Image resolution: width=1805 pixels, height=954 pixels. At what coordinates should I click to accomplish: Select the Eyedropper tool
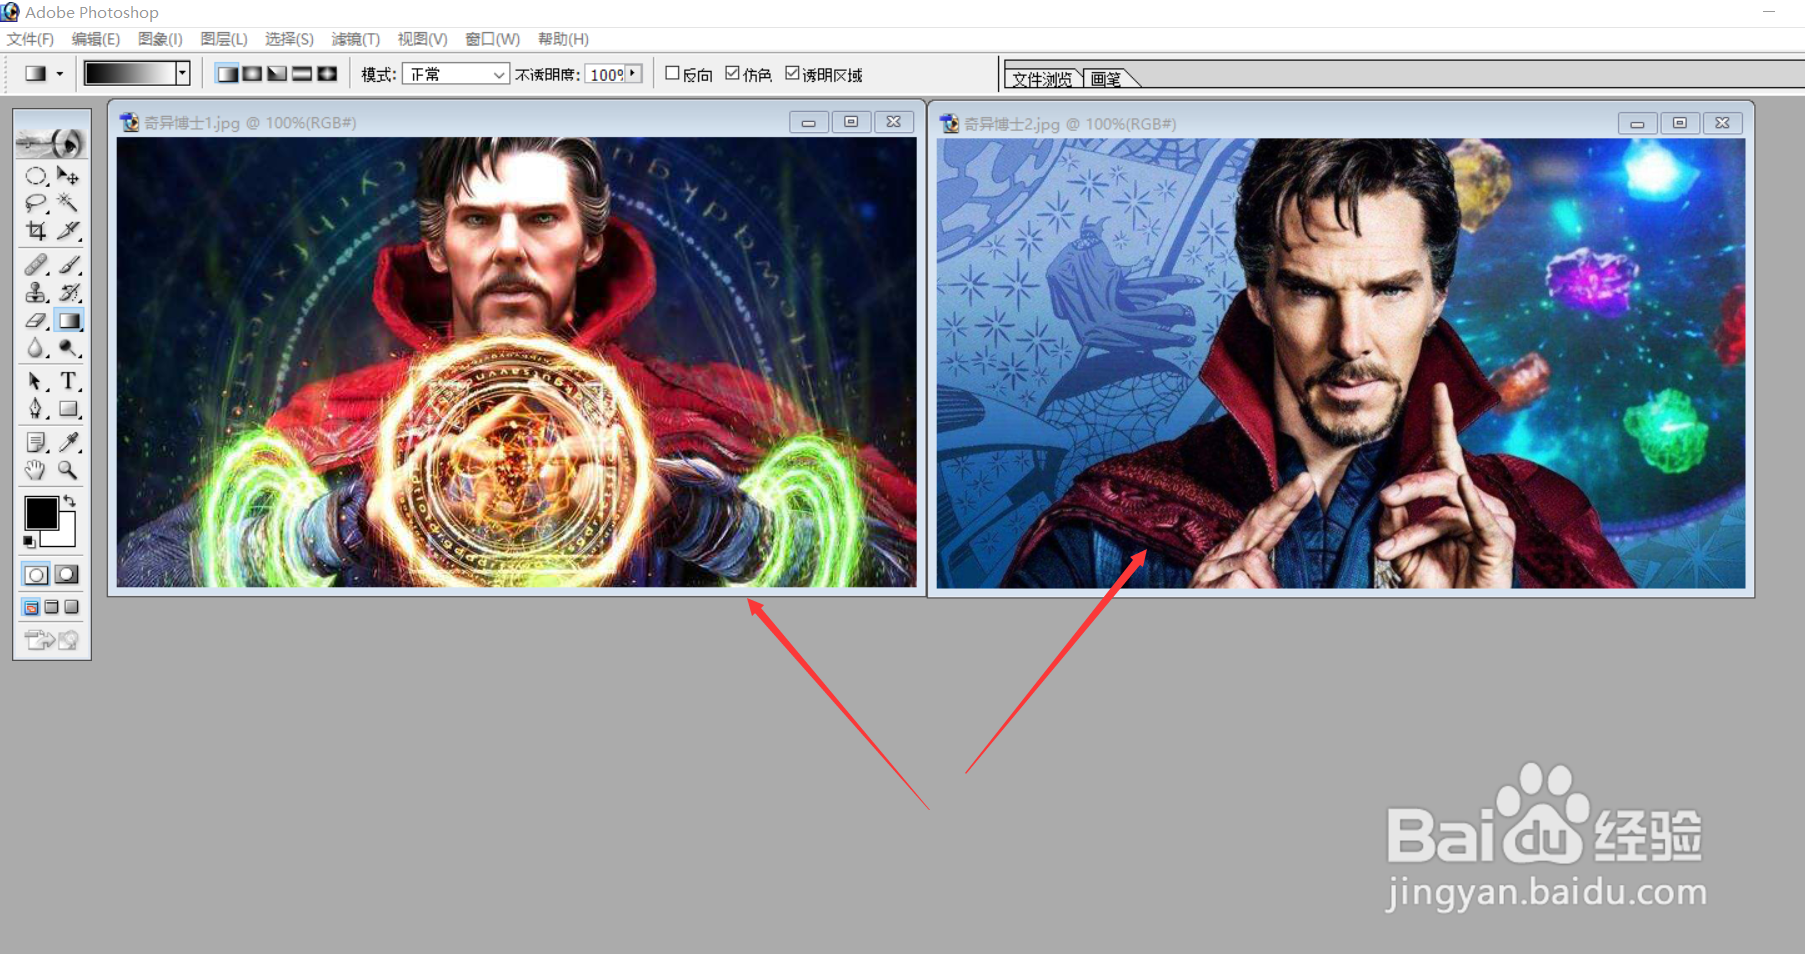point(68,442)
